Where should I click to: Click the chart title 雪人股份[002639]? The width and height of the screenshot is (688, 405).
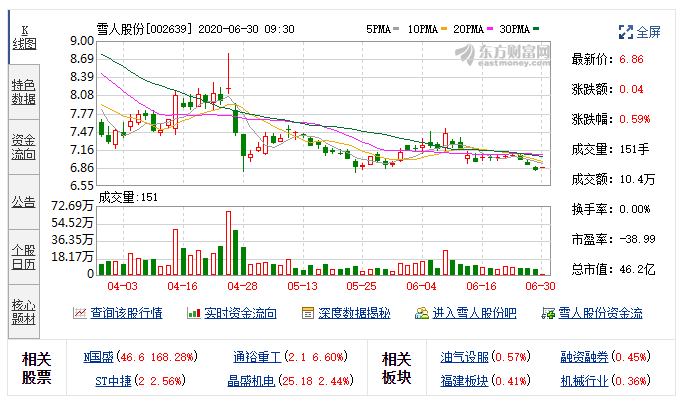[x=144, y=29]
